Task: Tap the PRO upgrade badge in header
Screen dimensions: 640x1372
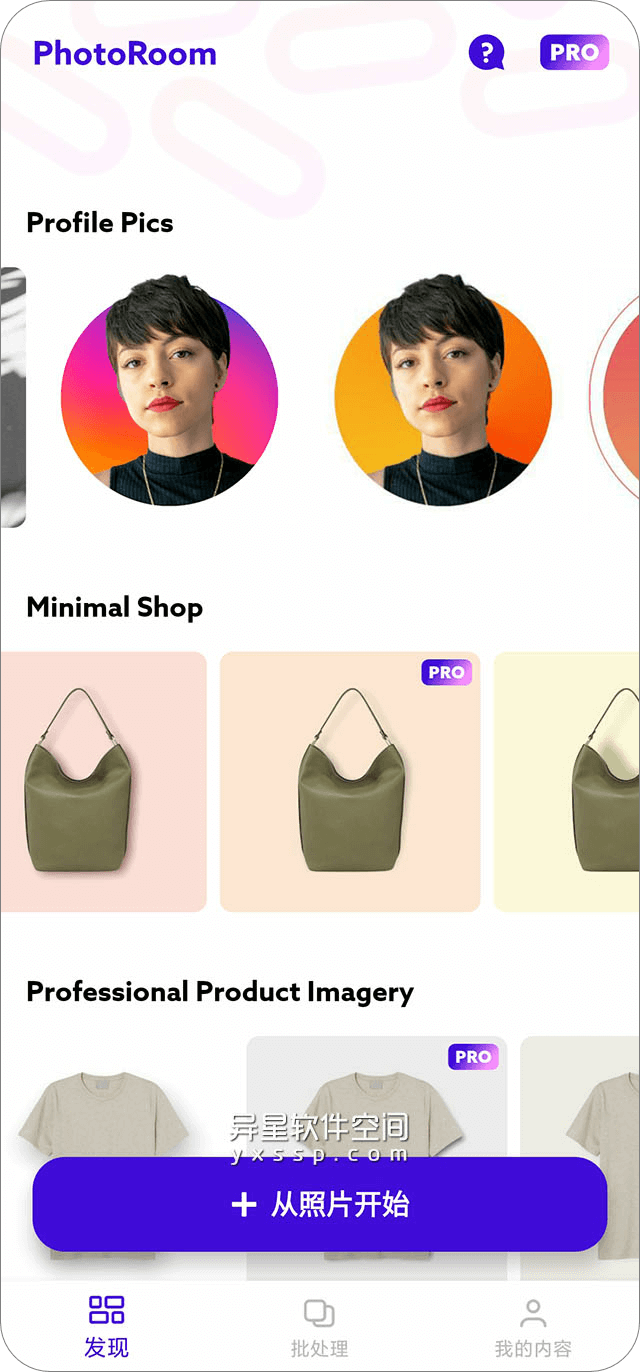Action: click(574, 52)
